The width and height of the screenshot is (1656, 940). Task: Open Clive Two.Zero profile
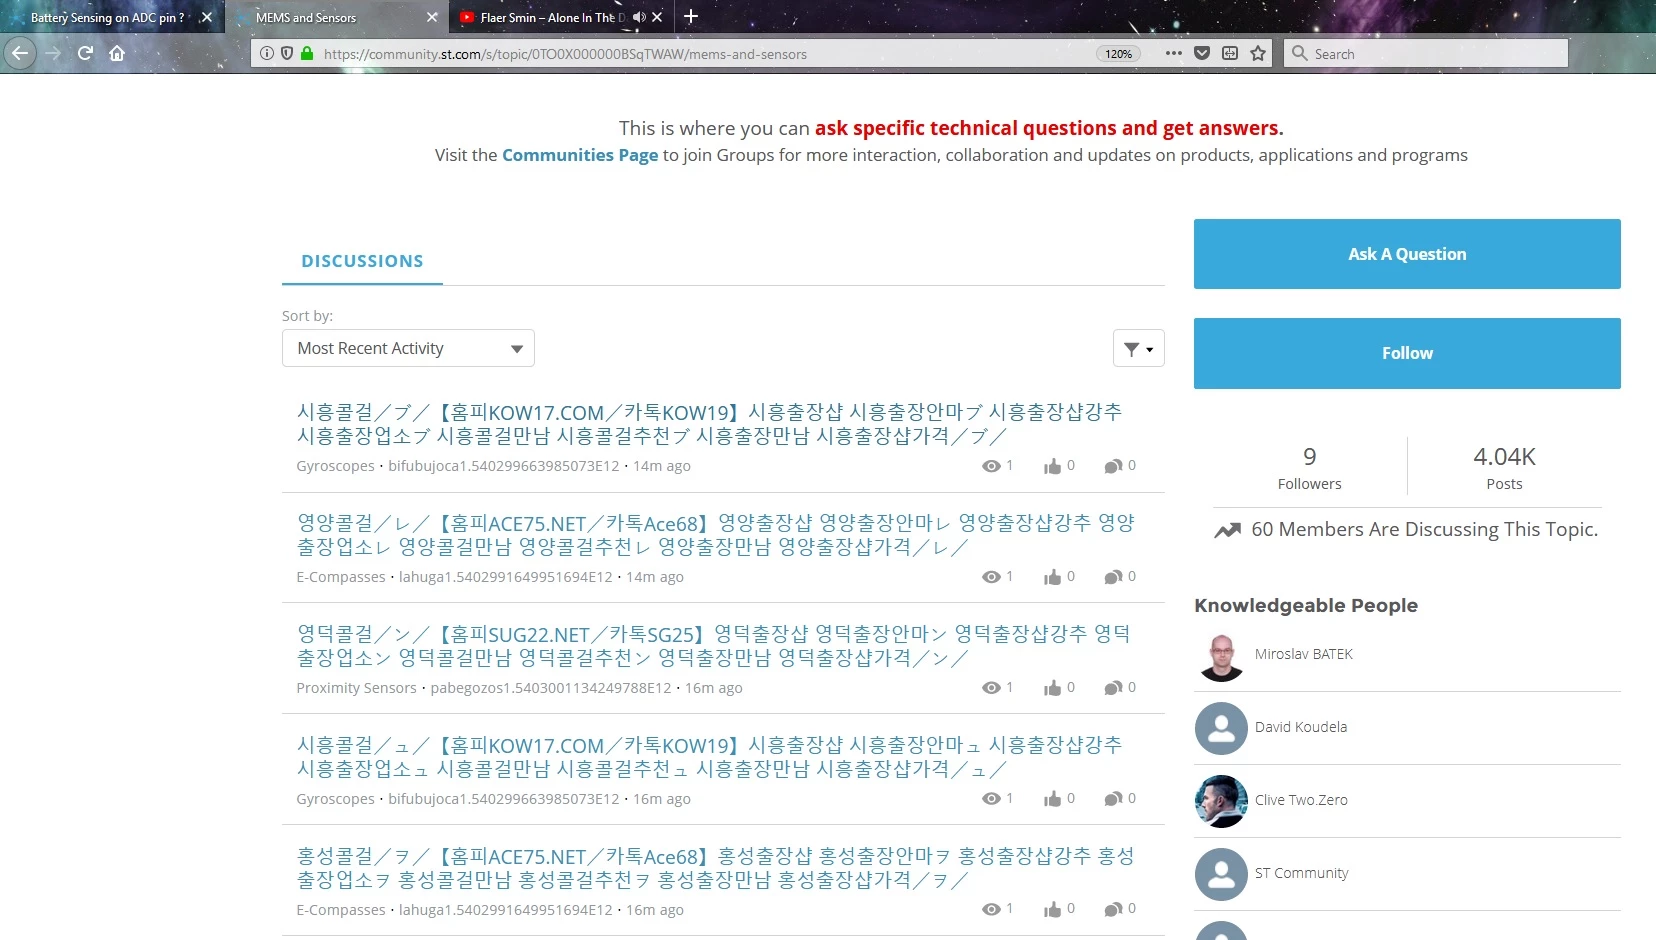pyautogui.click(x=1301, y=800)
